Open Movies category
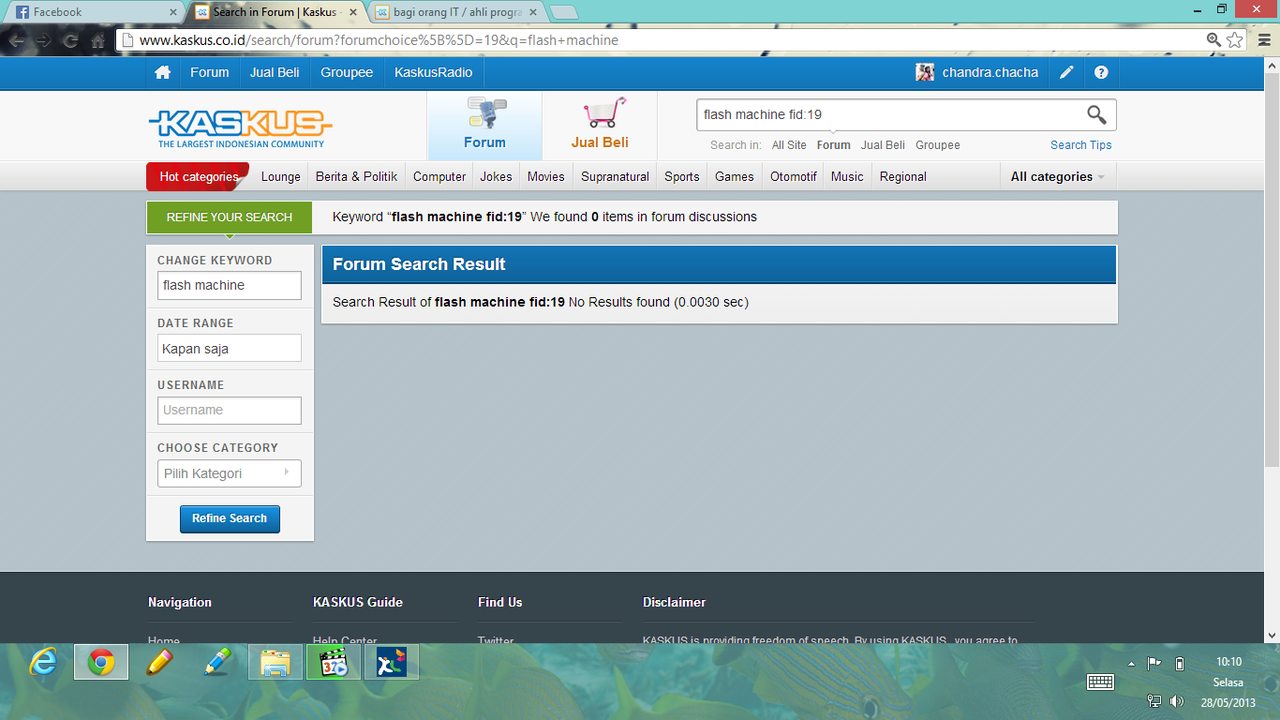 tap(546, 177)
